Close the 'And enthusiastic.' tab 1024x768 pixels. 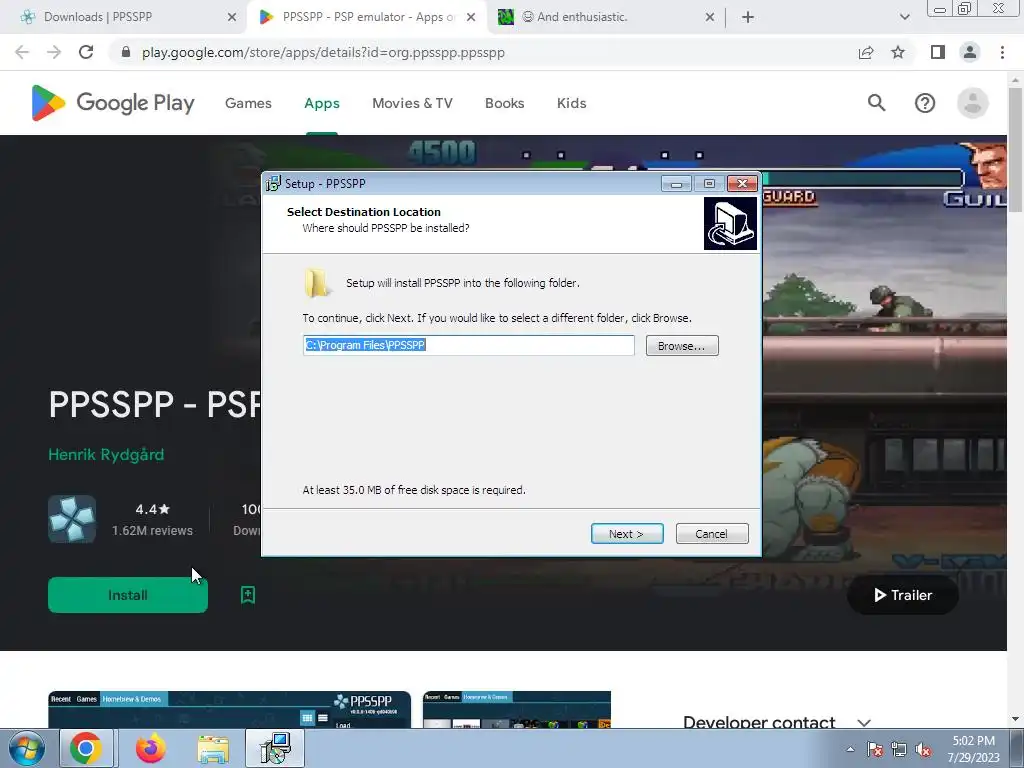[710, 17]
